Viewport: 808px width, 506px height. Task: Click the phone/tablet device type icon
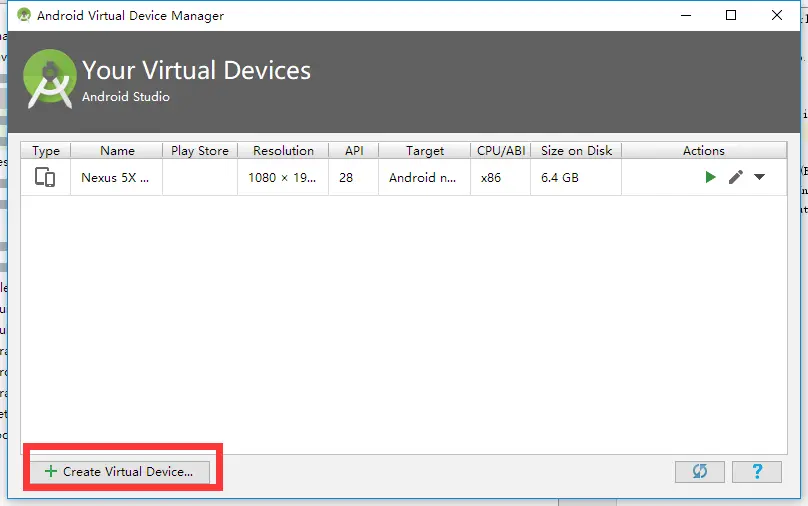[x=45, y=177]
